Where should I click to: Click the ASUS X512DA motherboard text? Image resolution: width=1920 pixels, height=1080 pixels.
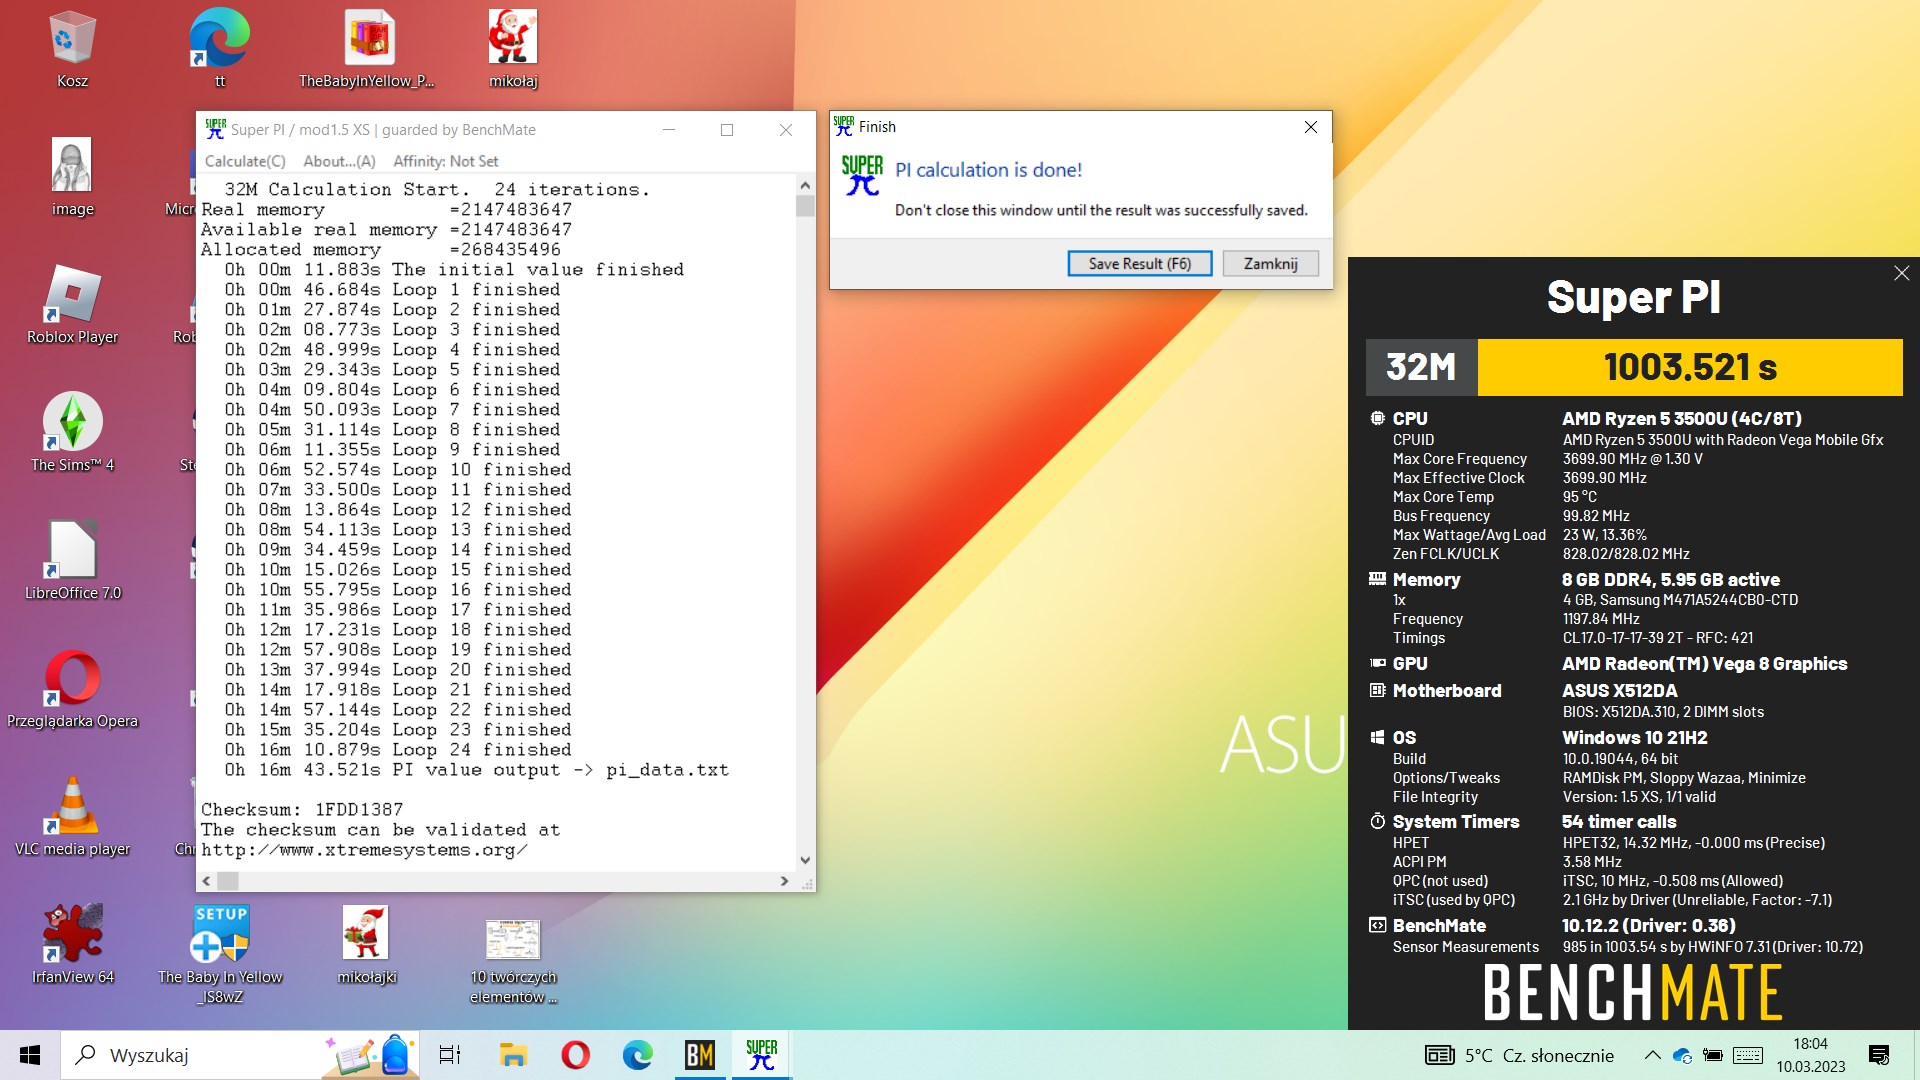pos(1620,690)
